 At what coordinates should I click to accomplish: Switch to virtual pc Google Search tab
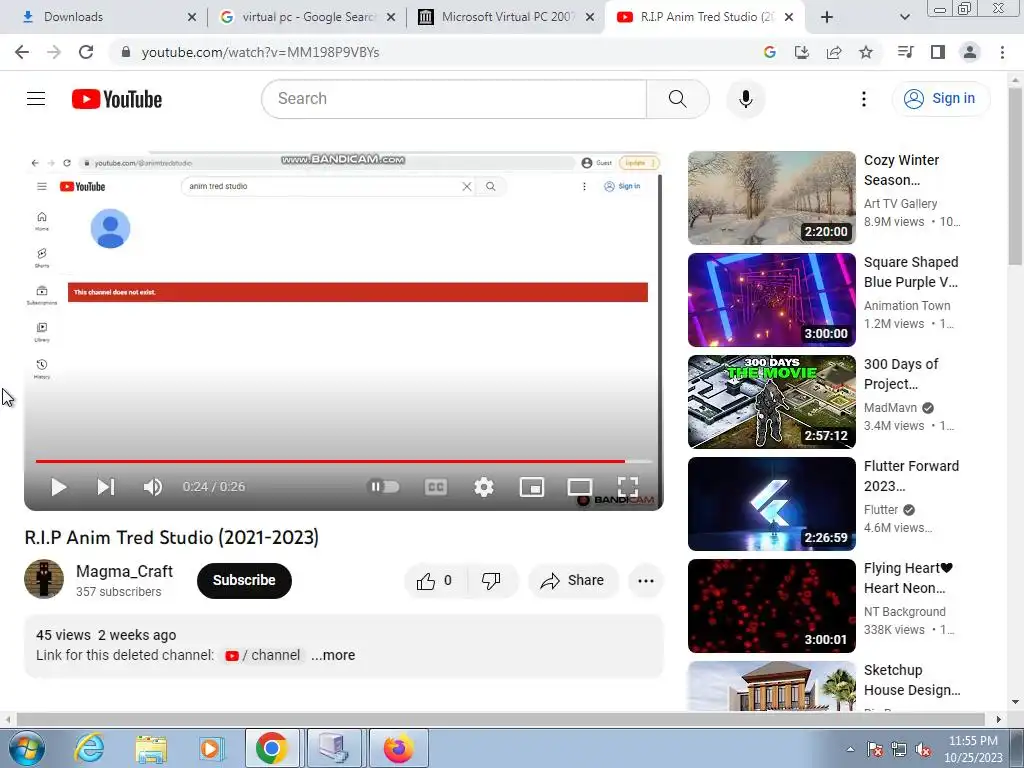tap(307, 17)
